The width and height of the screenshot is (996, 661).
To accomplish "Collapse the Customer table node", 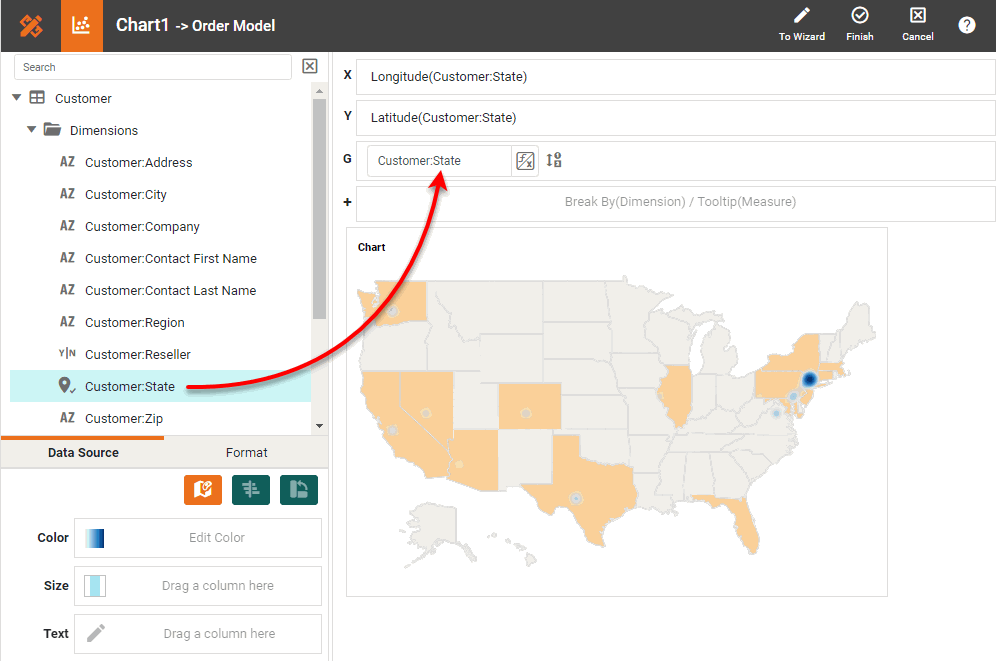I will [x=15, y=98].
